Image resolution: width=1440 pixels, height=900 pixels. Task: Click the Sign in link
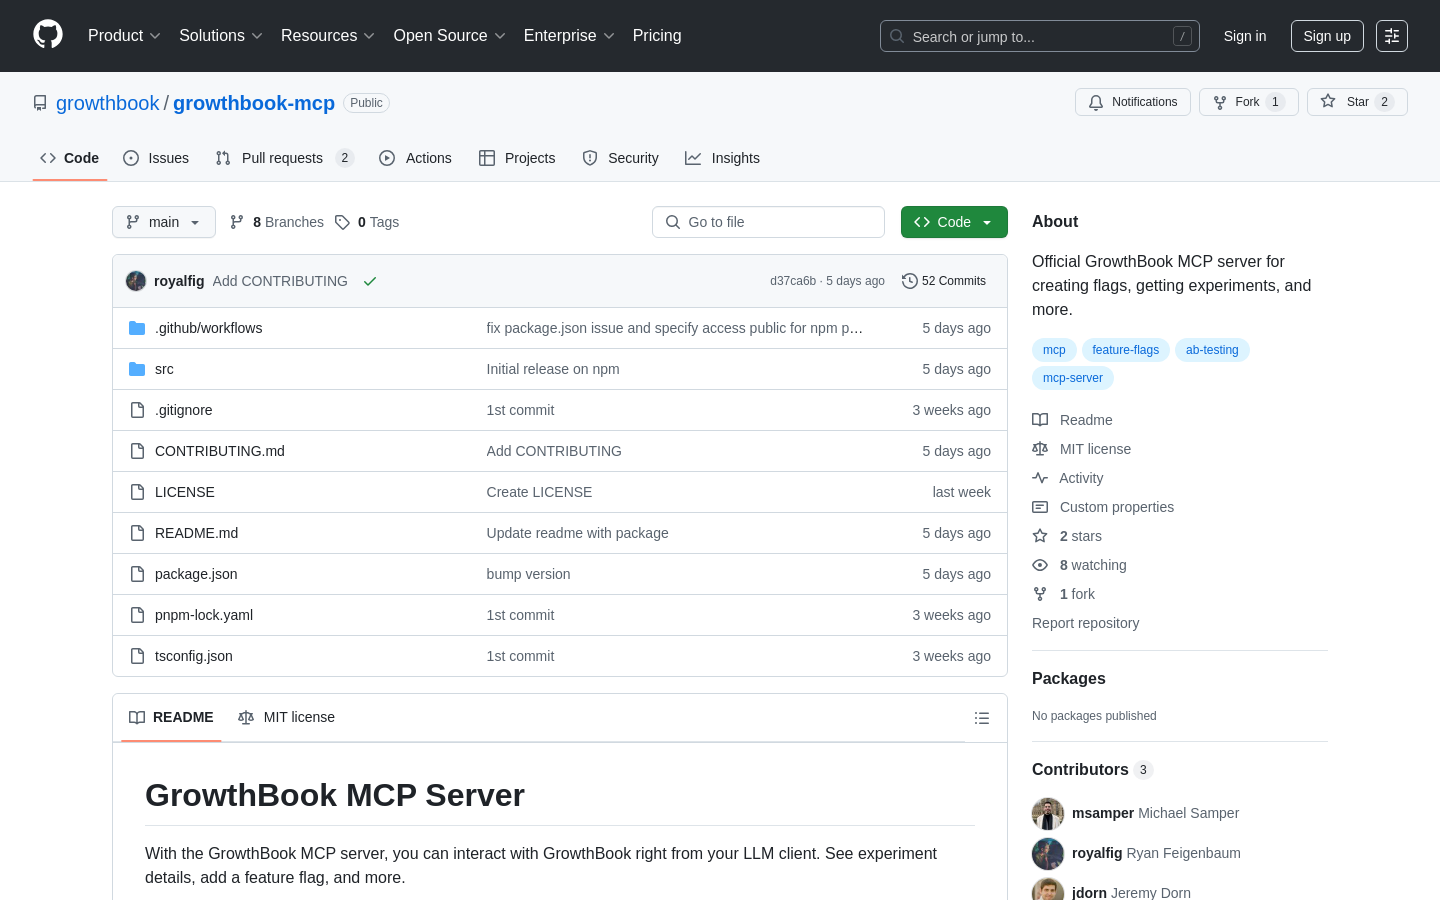pos(1245,36)
